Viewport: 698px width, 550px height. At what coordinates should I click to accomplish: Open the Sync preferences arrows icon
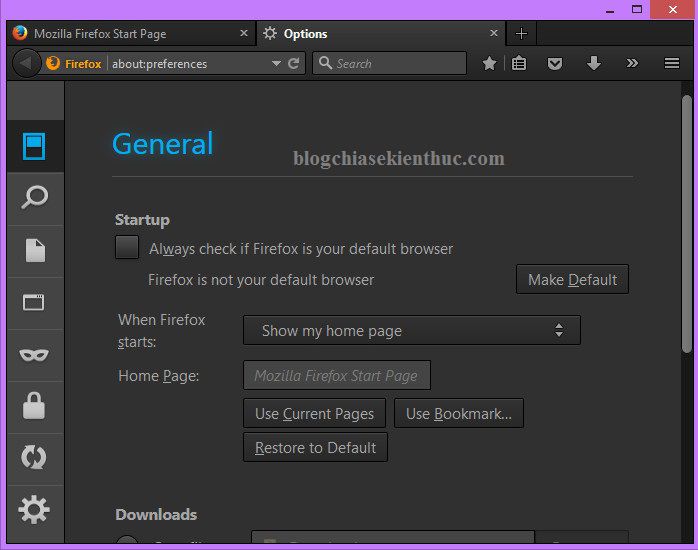[x=34, y=457]
